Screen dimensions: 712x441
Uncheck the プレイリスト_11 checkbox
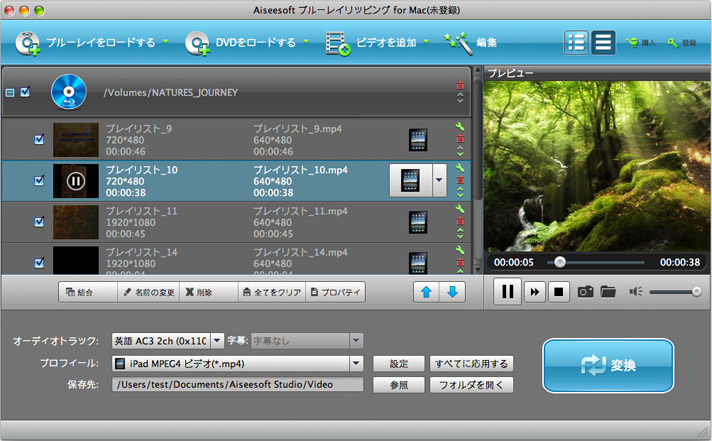click(x=40, y=222)
